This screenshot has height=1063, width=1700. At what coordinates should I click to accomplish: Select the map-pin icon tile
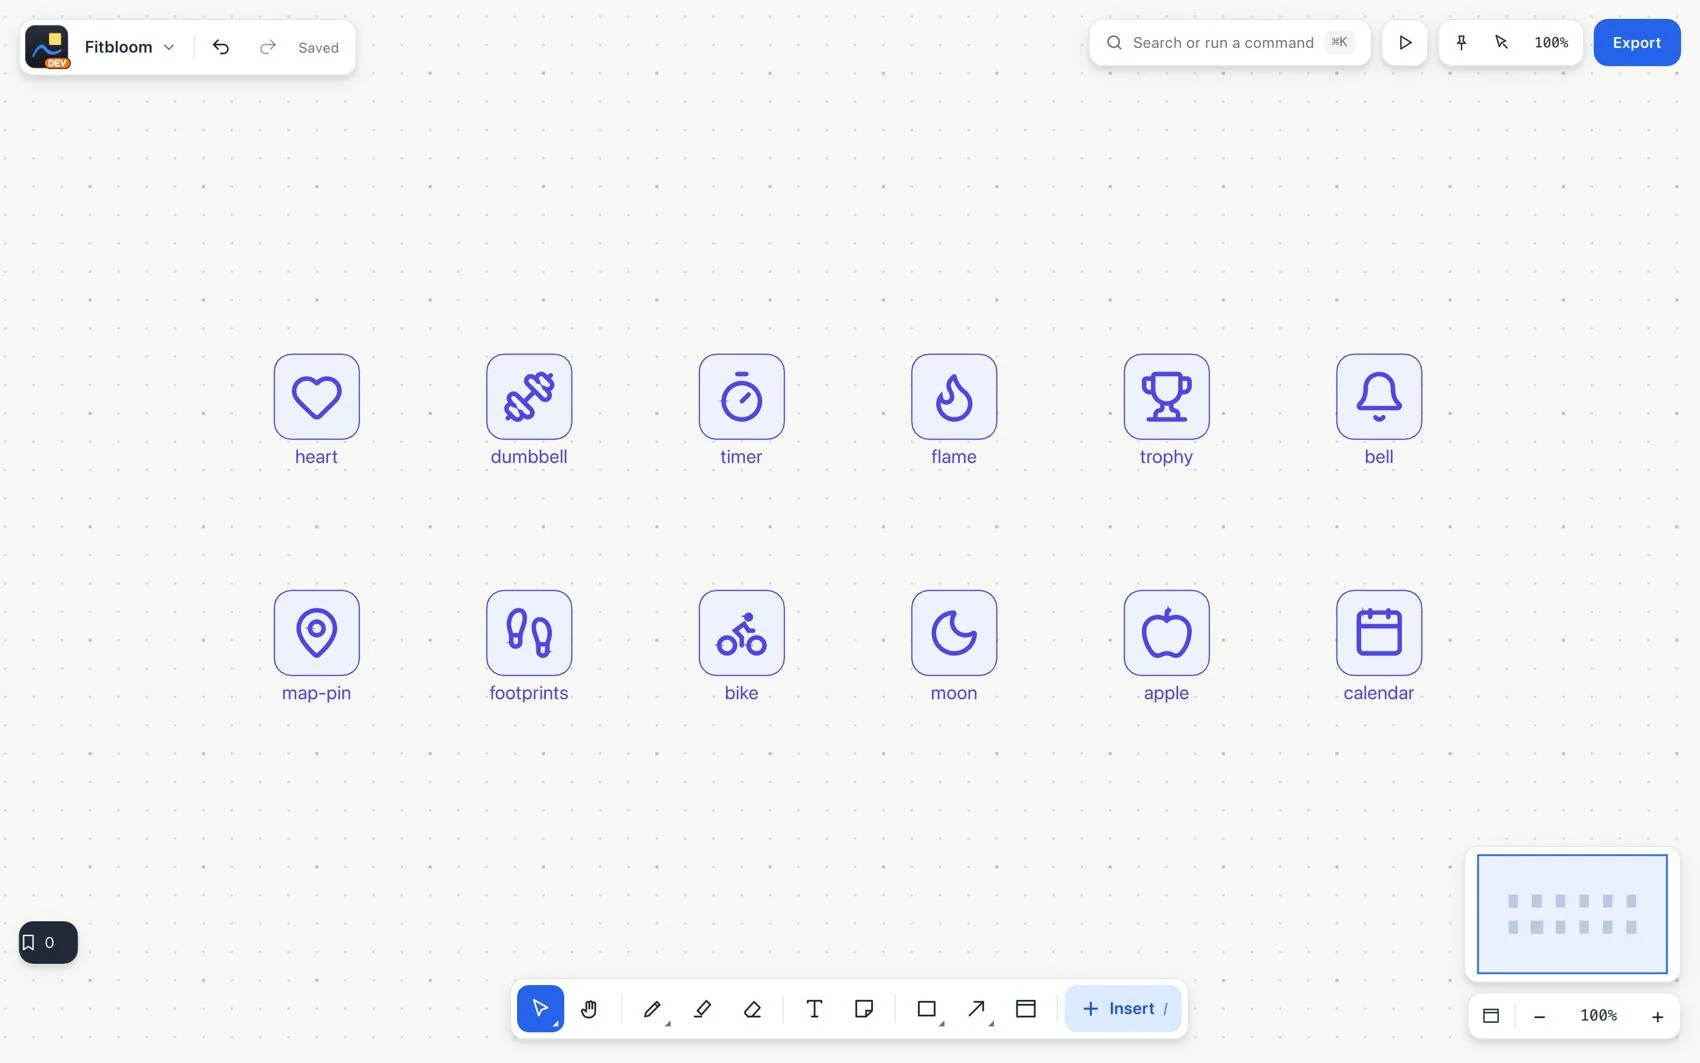click(316, 632)
